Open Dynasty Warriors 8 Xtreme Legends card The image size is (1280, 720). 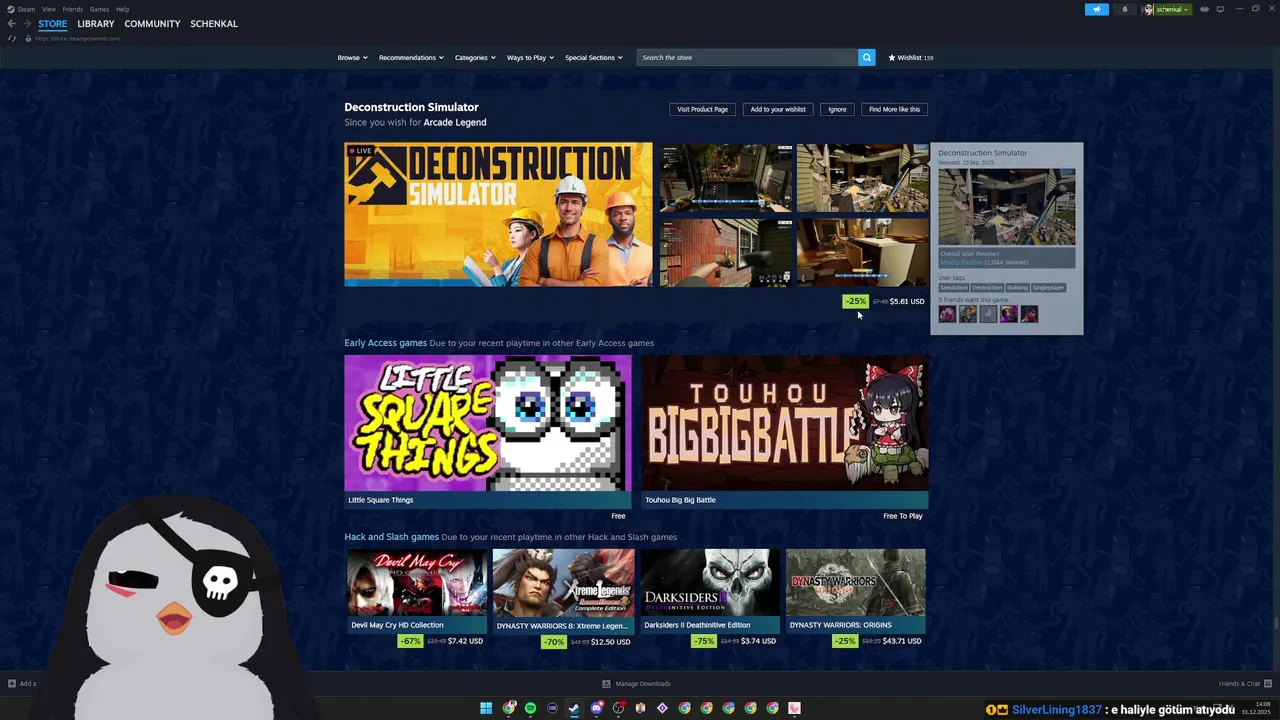(x=563, y=590)
